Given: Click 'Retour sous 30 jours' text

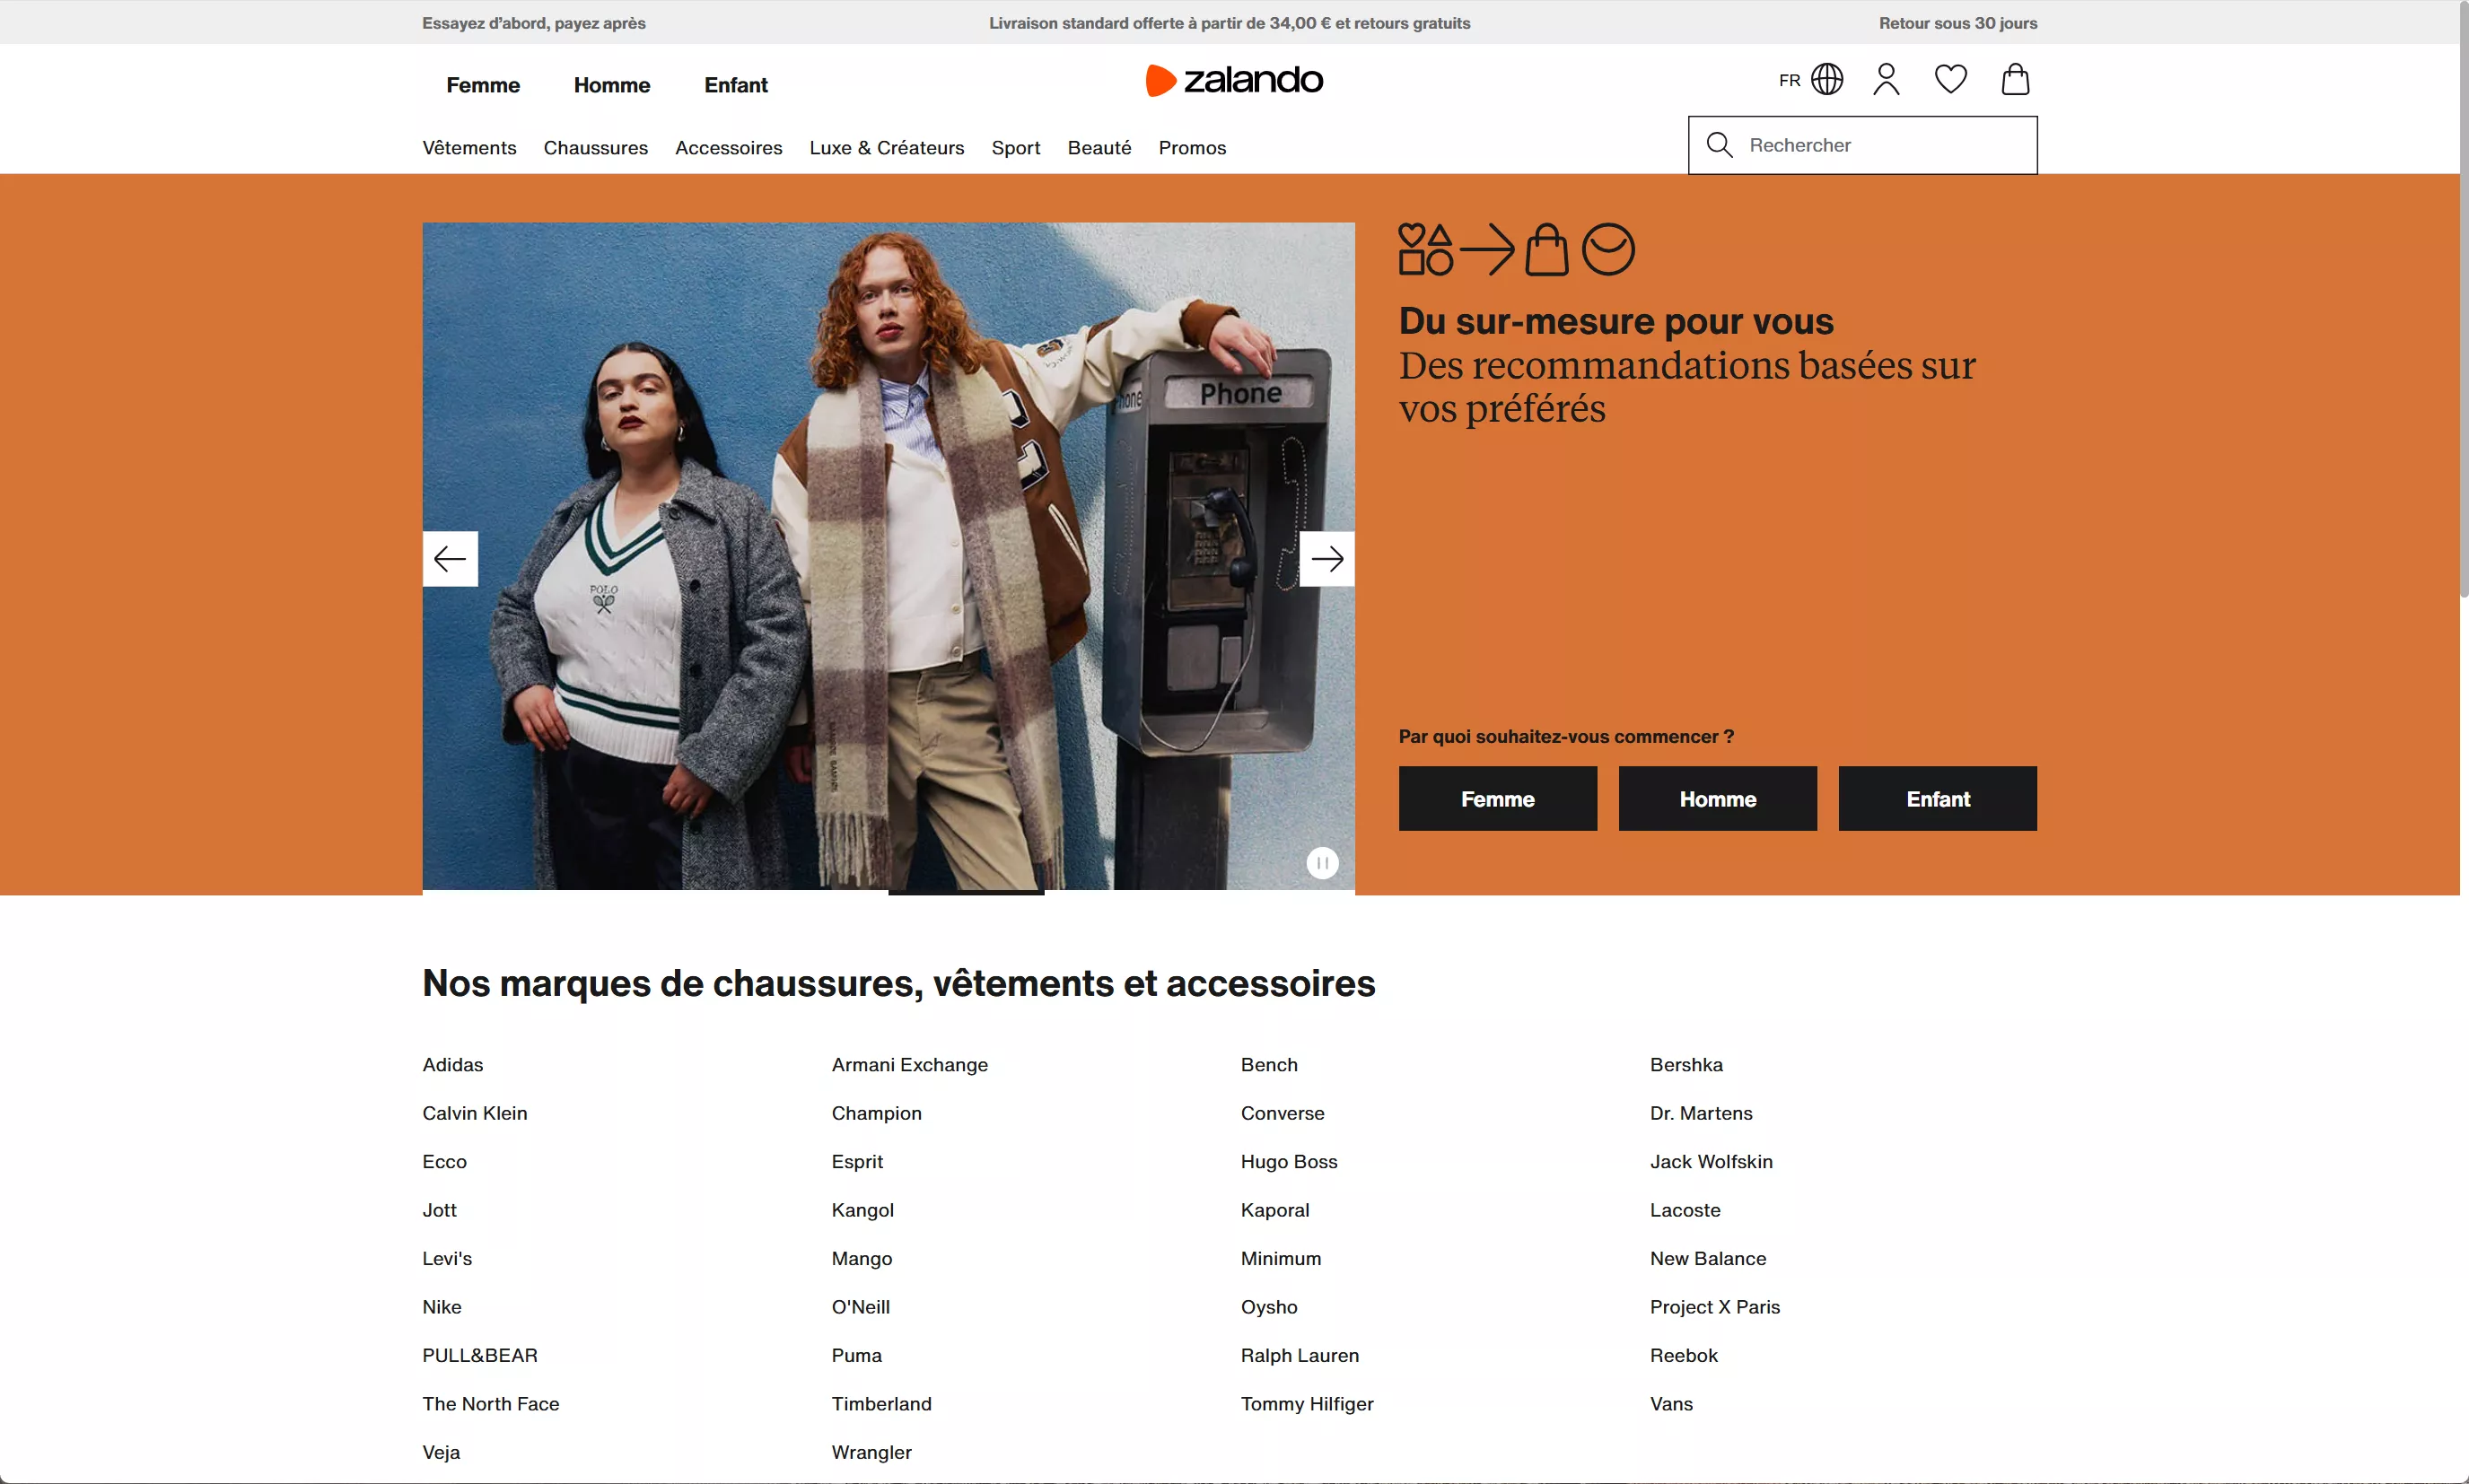Looking at the screenshot, I should click(1957, 23).
